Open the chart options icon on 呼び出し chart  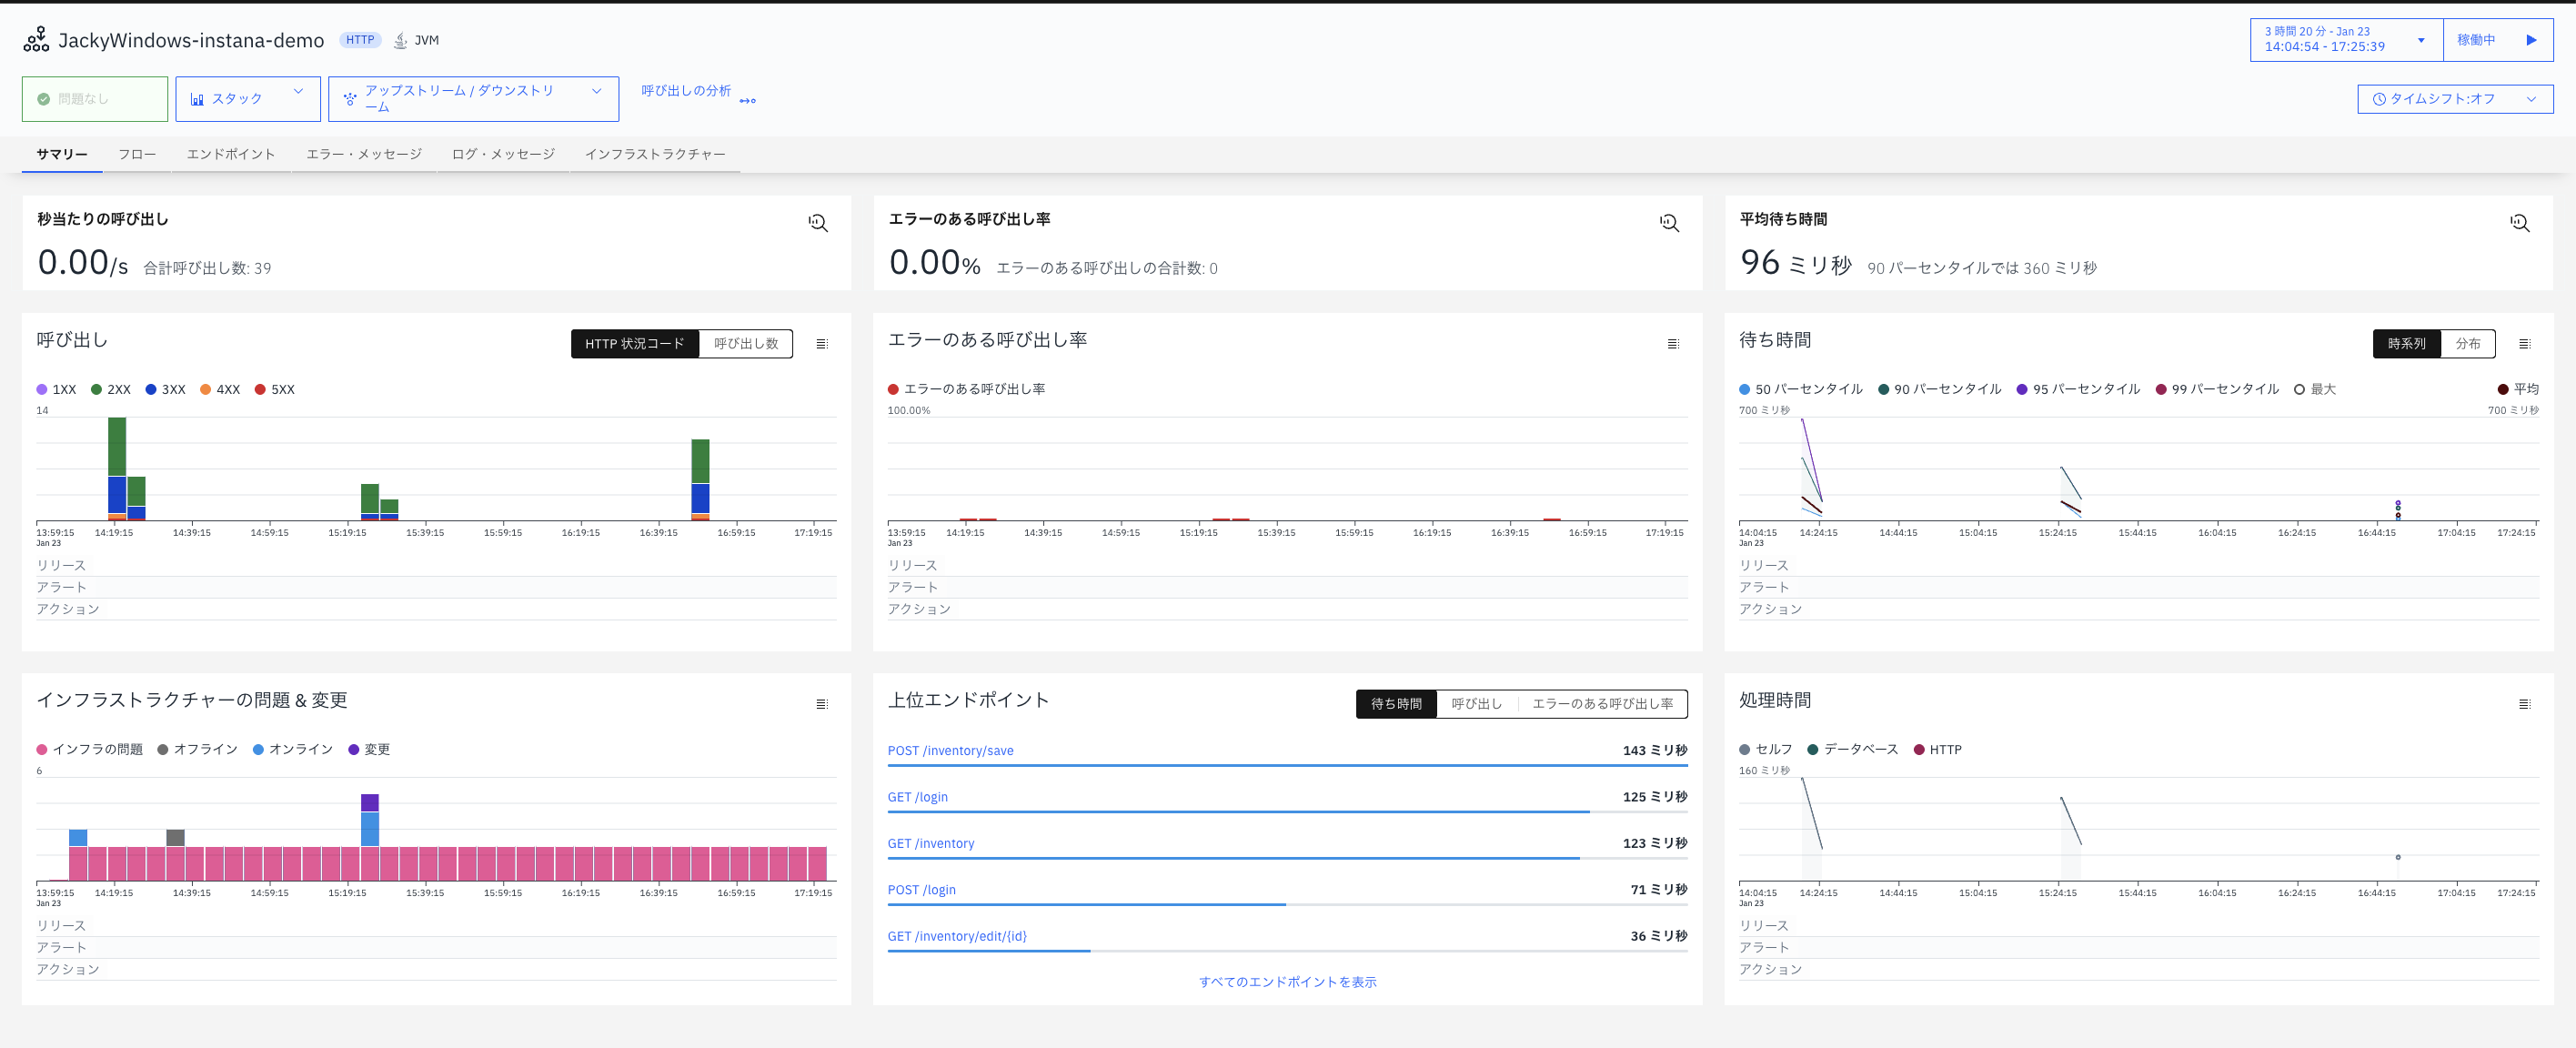coord(822,343)
